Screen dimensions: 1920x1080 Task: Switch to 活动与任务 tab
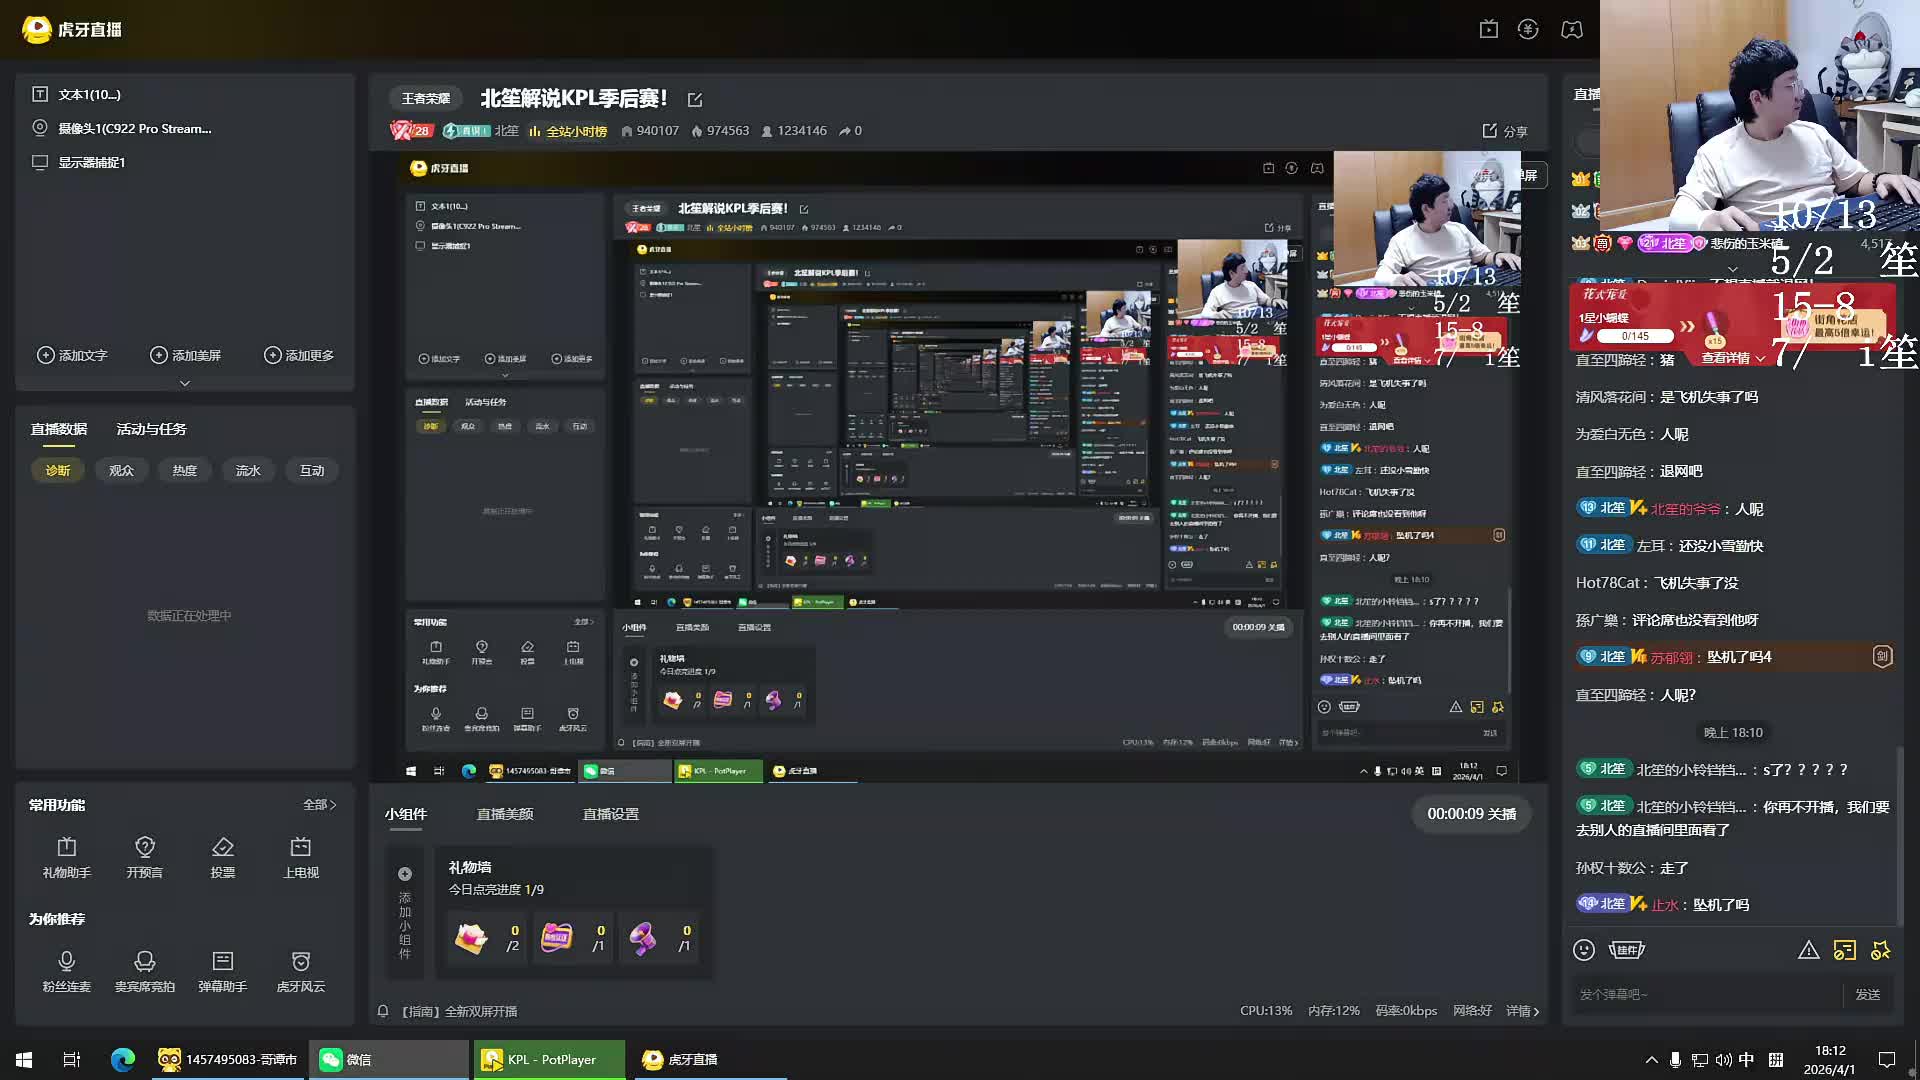(x=151, y=429)
